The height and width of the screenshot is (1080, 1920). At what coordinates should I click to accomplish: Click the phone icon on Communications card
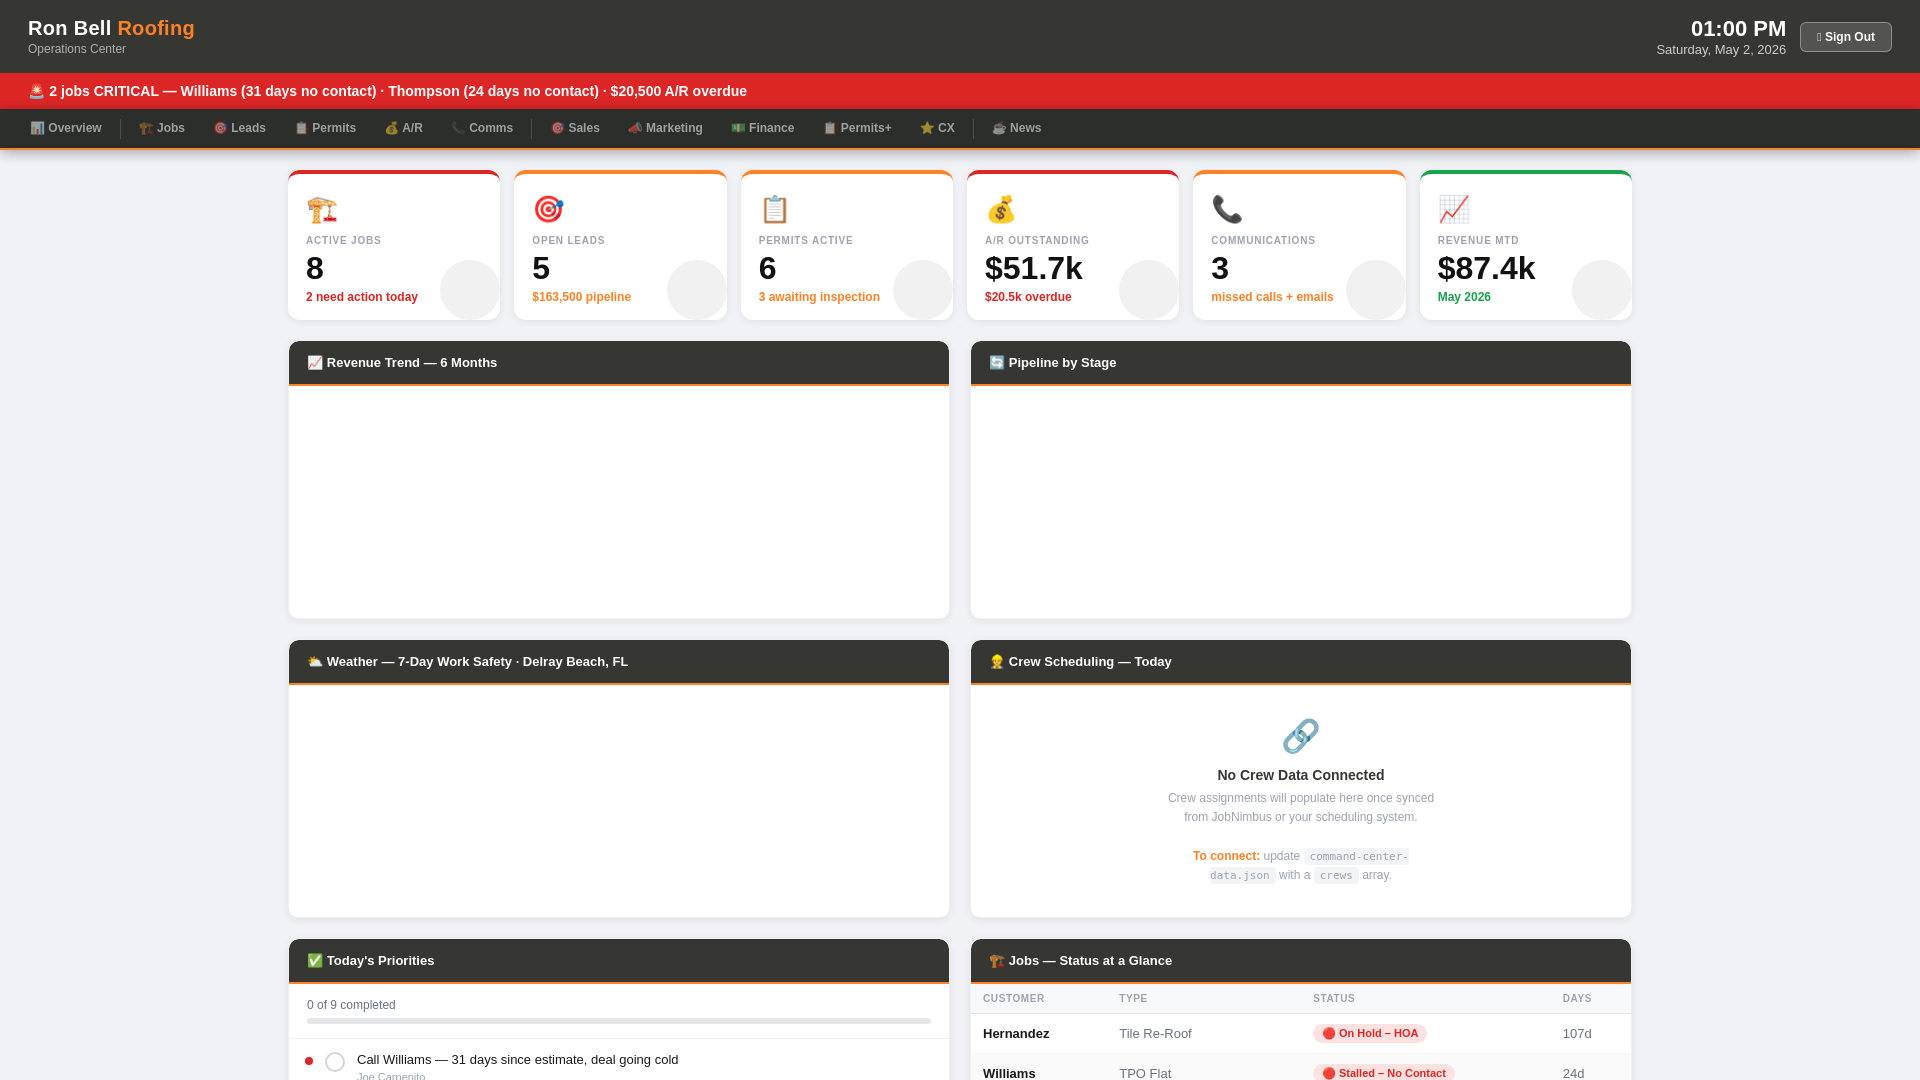[x=1227, y=210]
